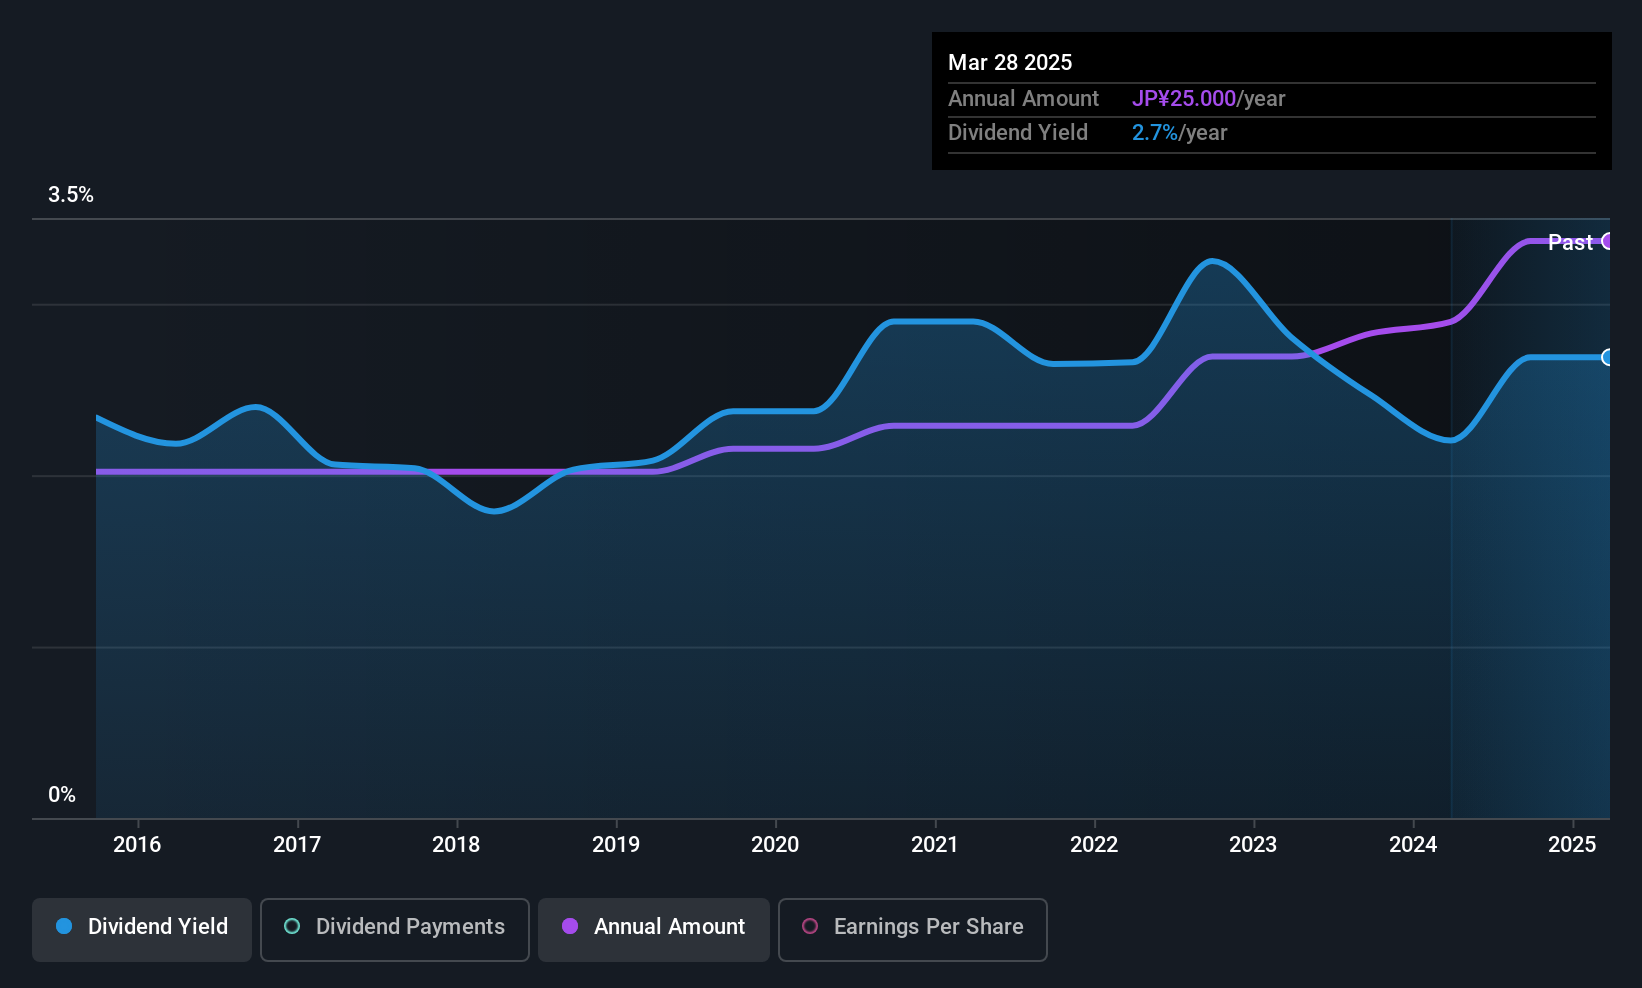Select the purple Annual Amount line endpoint marker

point(1608,241)
